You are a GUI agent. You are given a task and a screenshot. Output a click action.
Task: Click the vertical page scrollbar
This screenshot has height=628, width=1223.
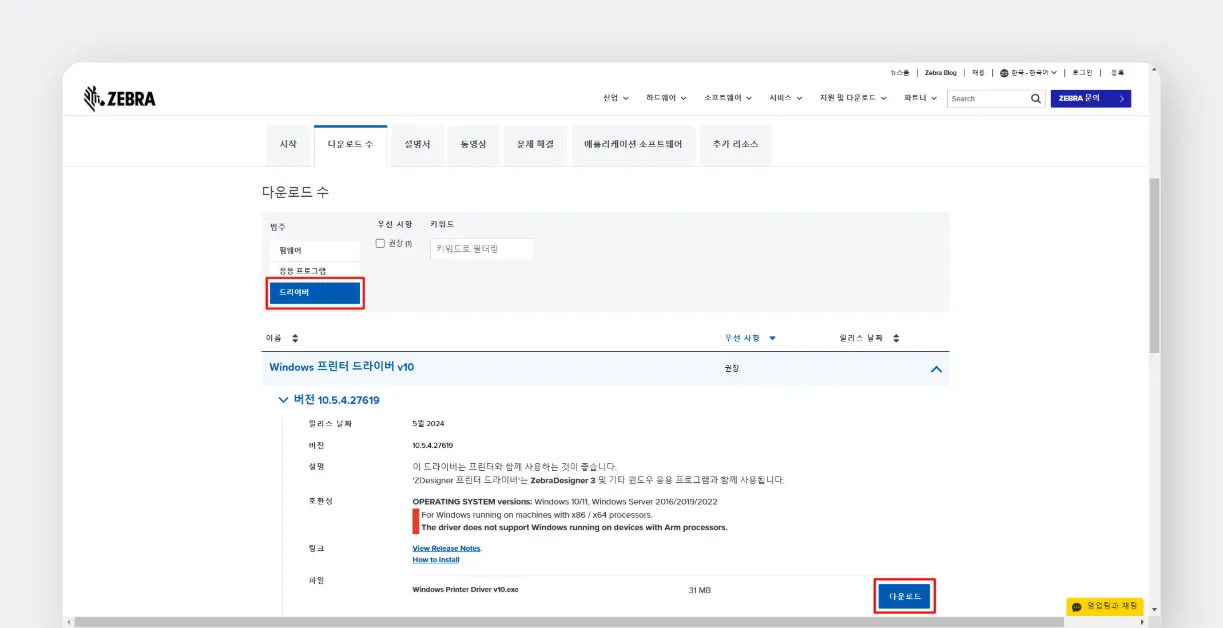(1154, 265)
